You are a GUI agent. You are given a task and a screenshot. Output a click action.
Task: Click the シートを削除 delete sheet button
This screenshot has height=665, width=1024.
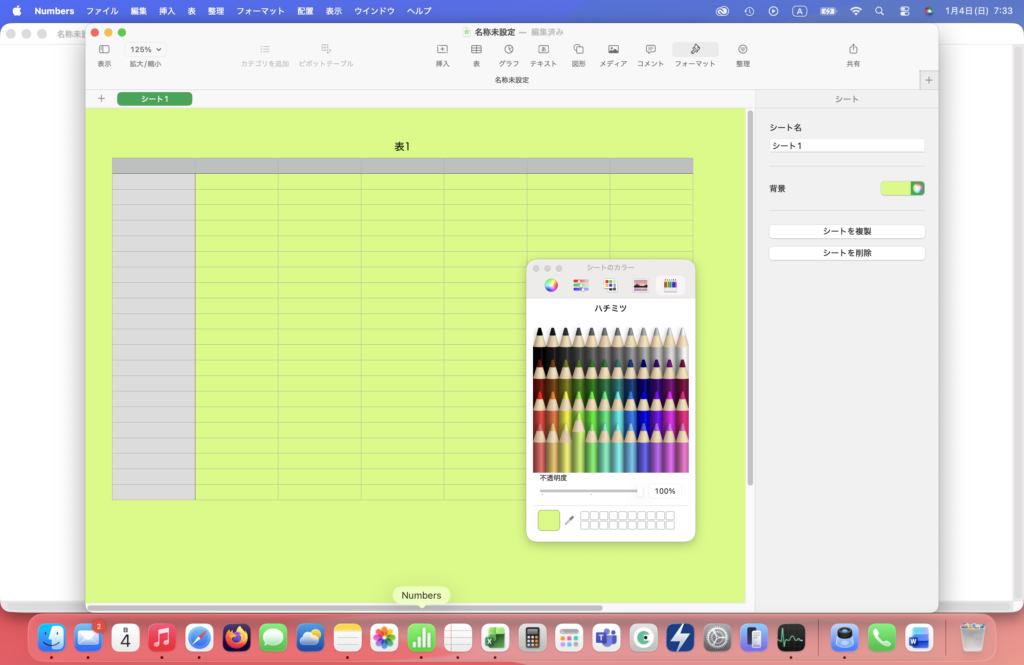click(846, 253)
